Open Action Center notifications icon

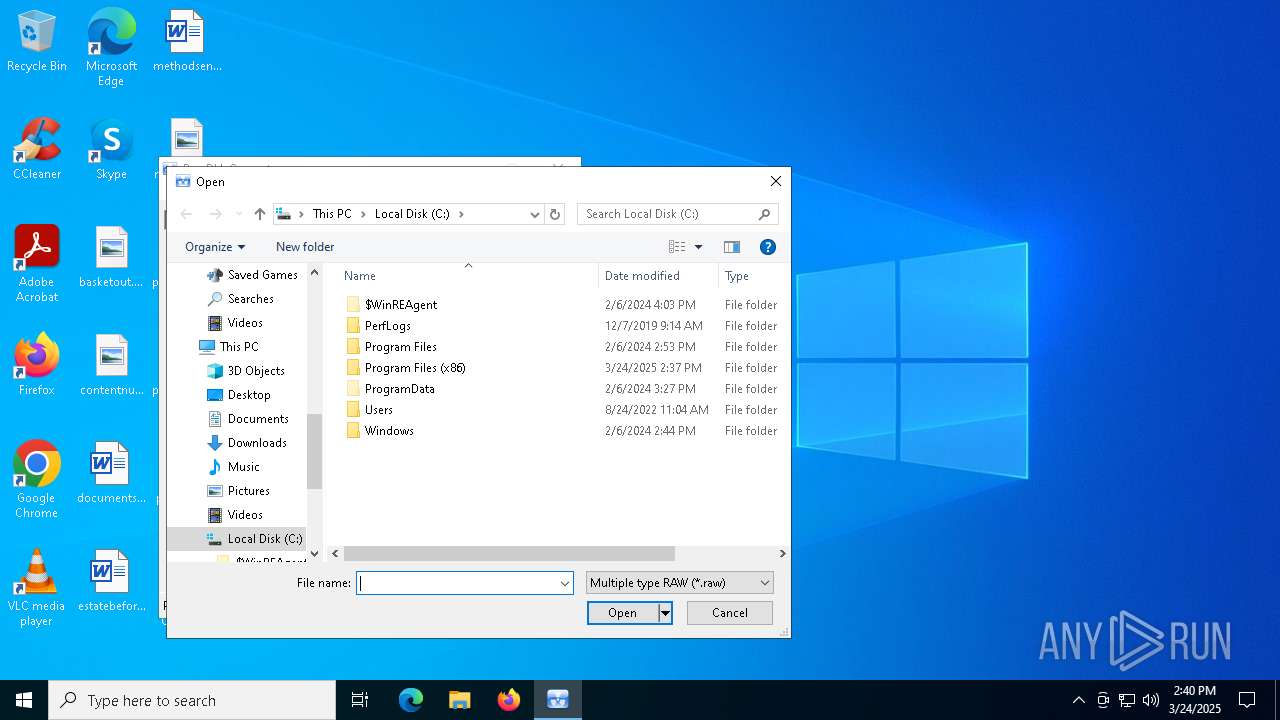pyautogui.click(x=1247, y=700)
